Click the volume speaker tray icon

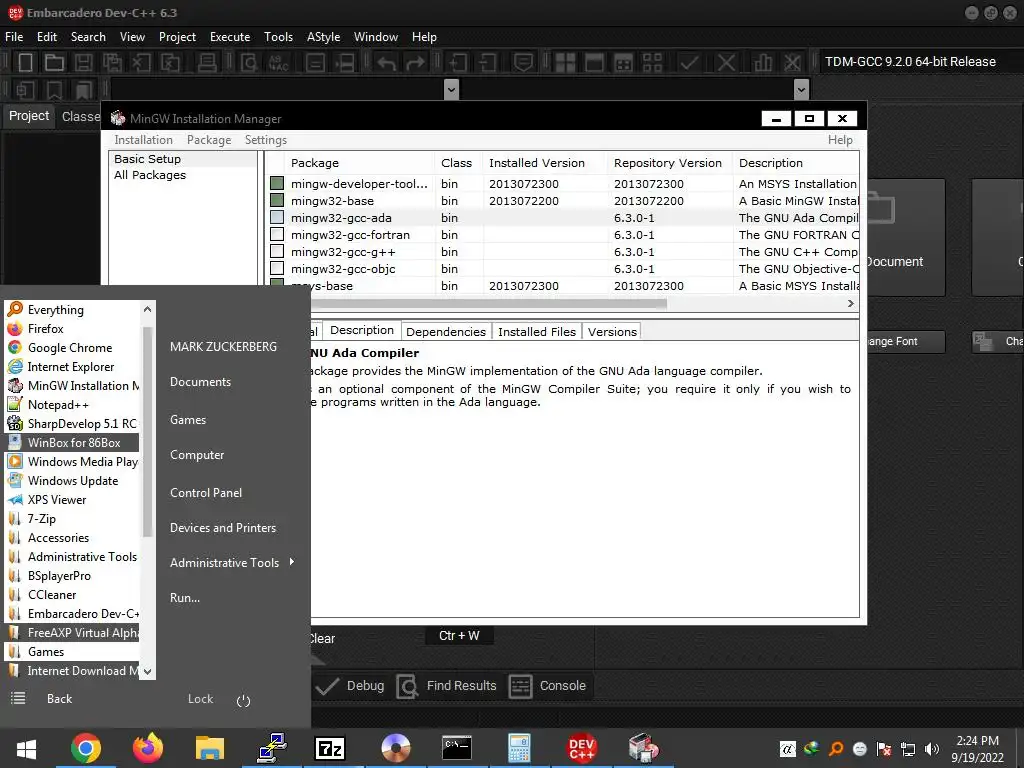tap(932, 749)
